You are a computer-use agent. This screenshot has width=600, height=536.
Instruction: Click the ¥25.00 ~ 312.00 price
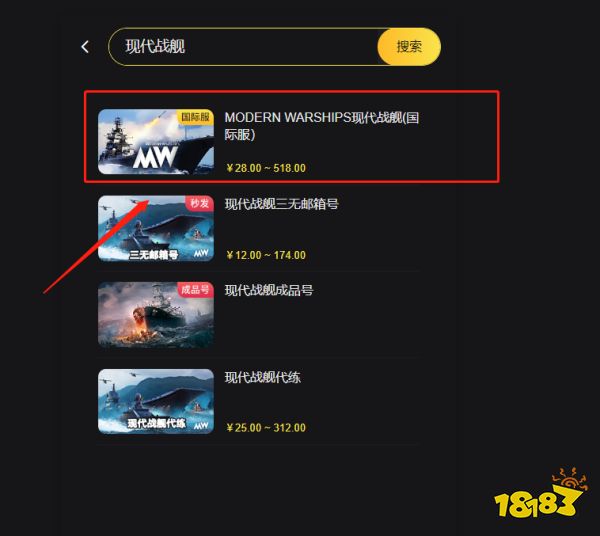266,428
